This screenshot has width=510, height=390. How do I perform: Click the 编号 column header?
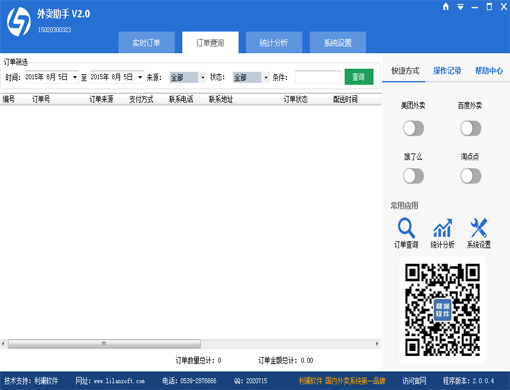(x=9, y=99)
